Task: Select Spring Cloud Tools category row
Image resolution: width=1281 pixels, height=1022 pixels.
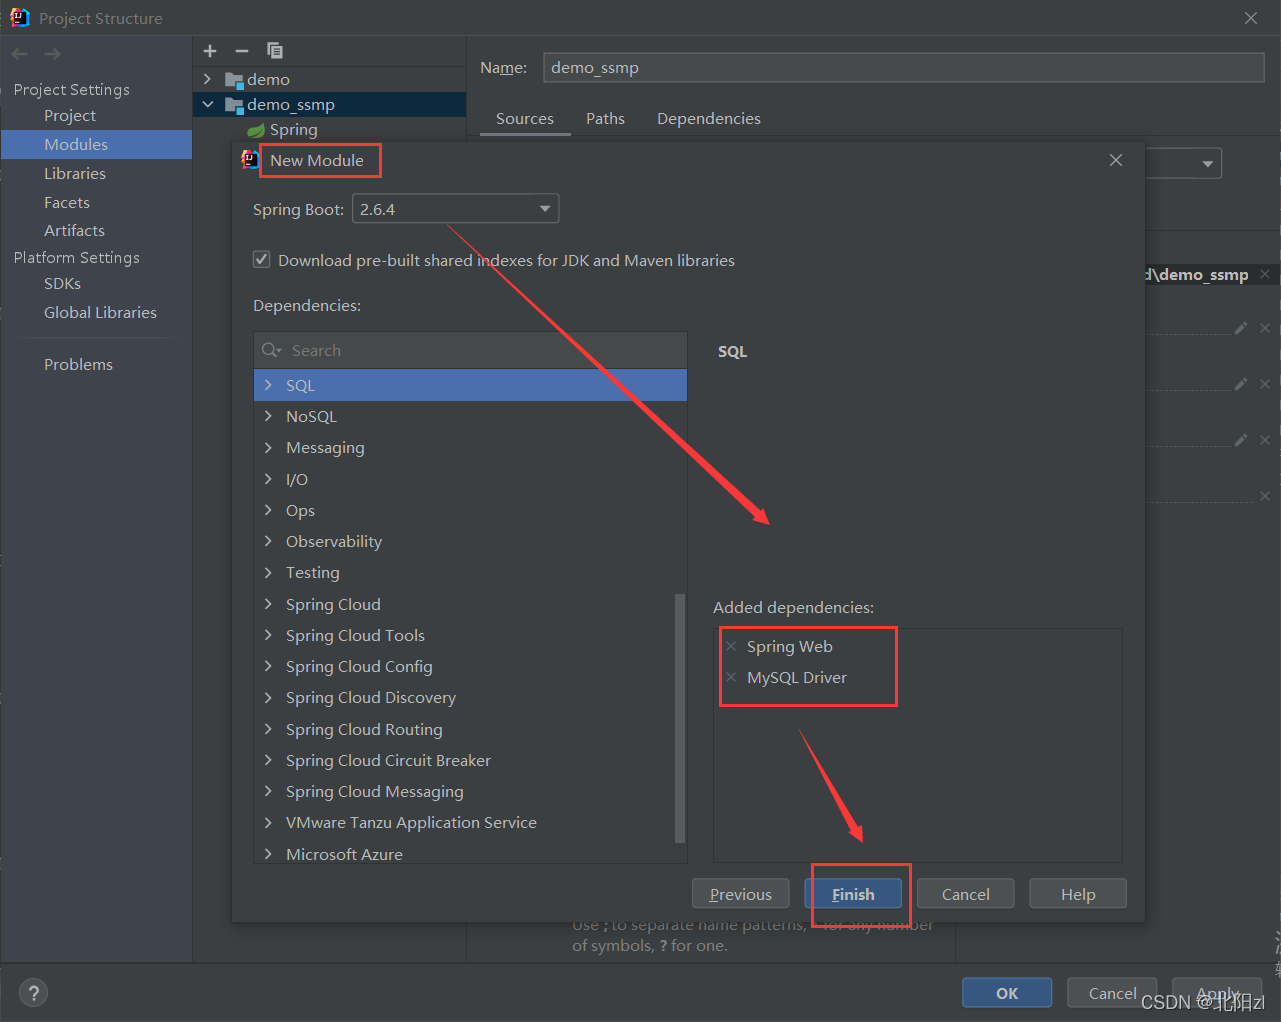Action: pos(470,635)
